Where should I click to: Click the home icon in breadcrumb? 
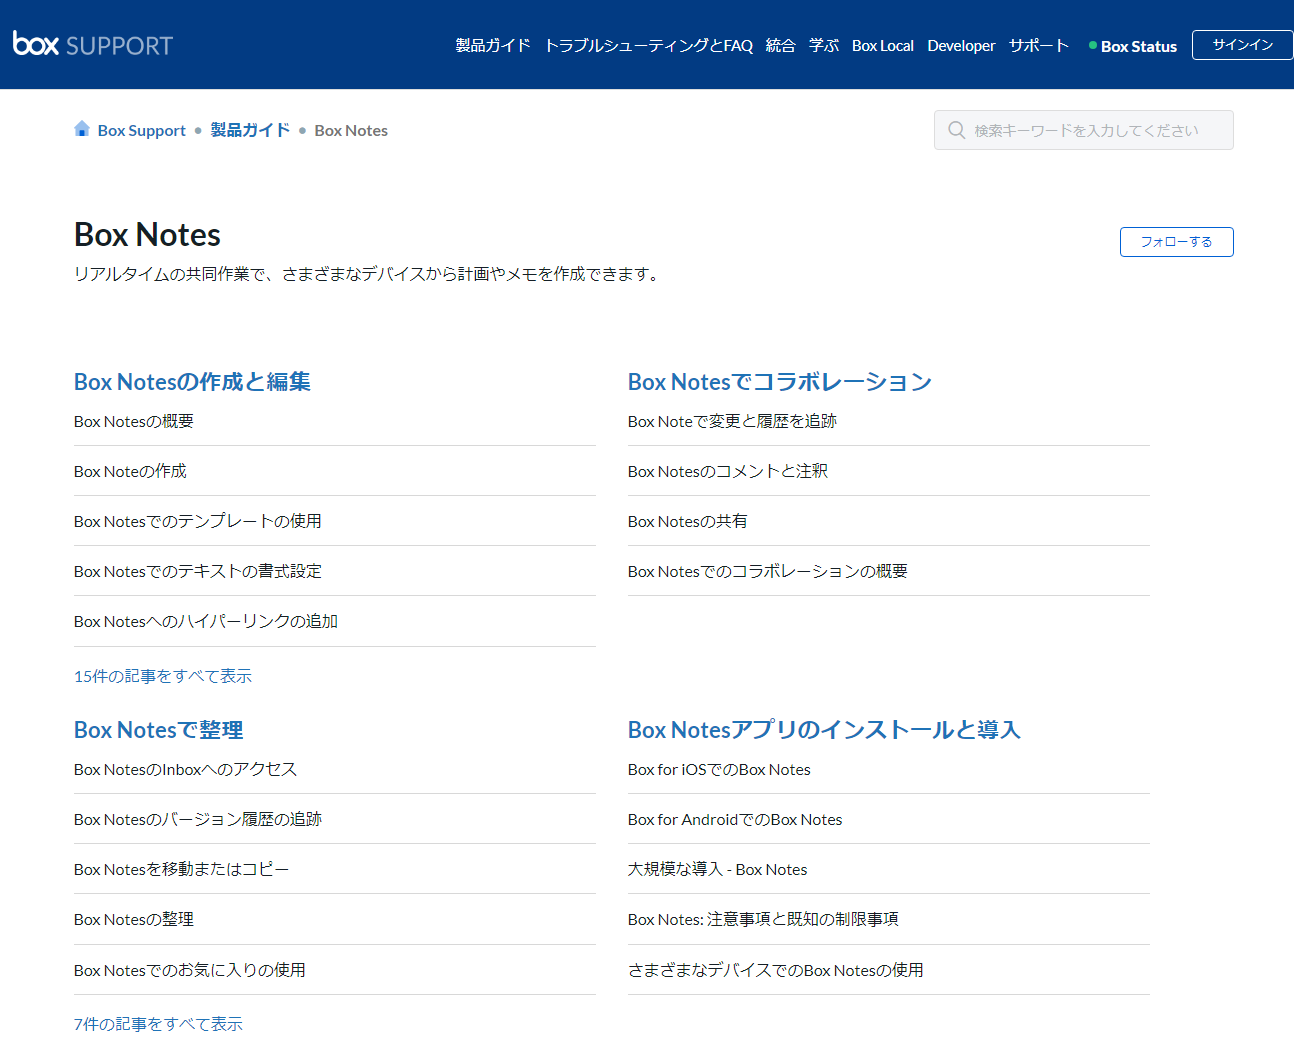[82, 129]
